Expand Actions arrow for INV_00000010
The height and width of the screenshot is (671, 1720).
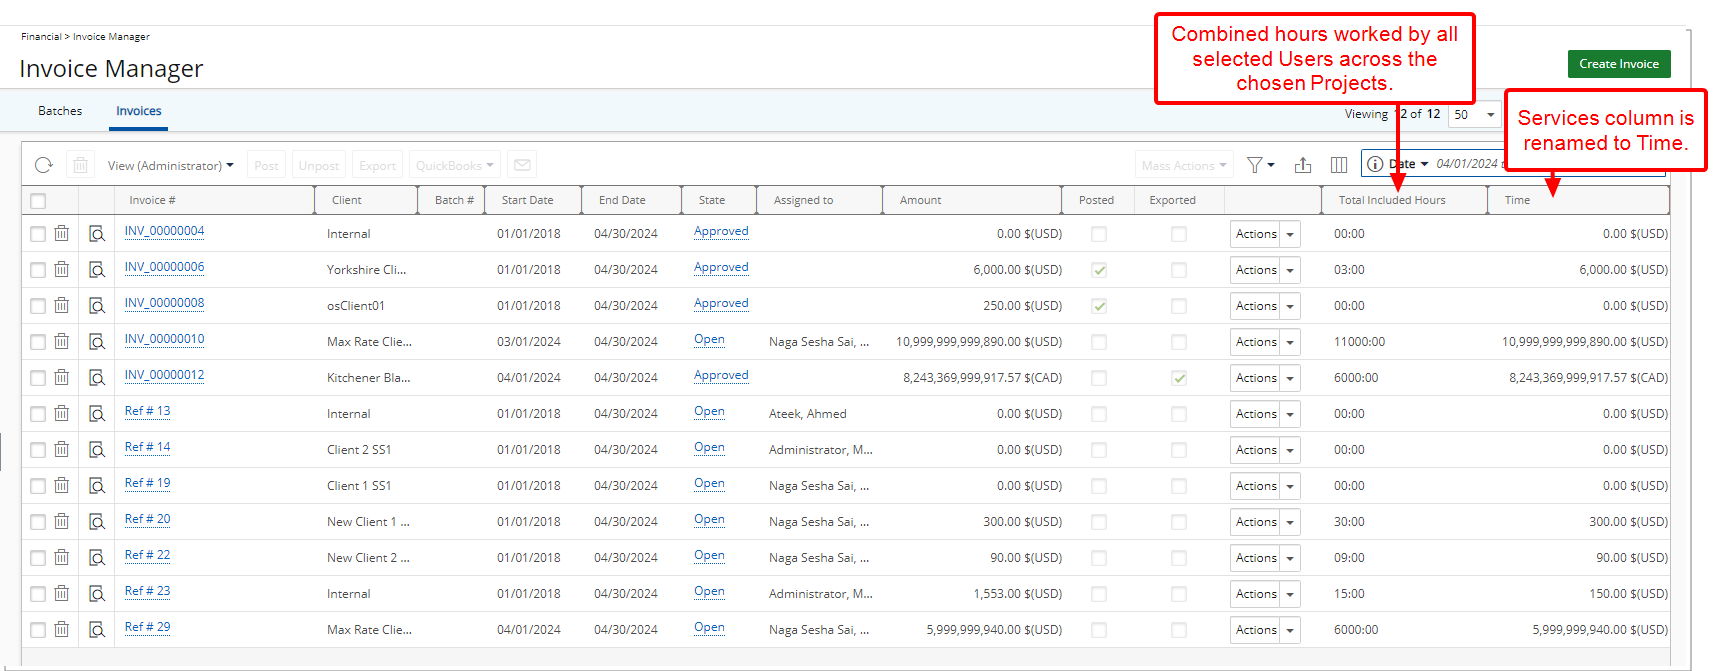click(1290, 342)
